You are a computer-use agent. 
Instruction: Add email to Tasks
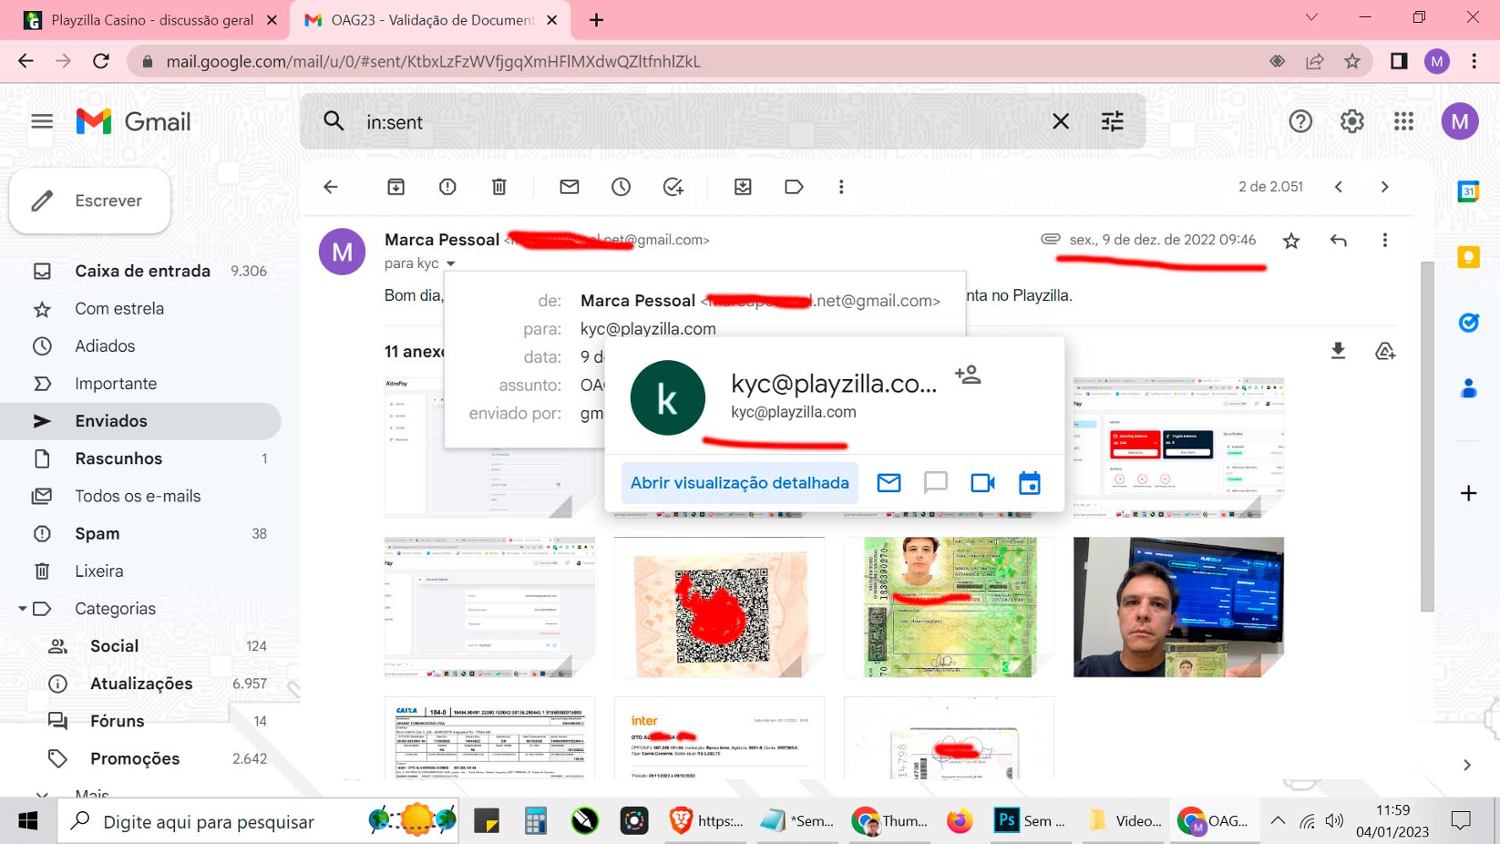coord(673,187)
